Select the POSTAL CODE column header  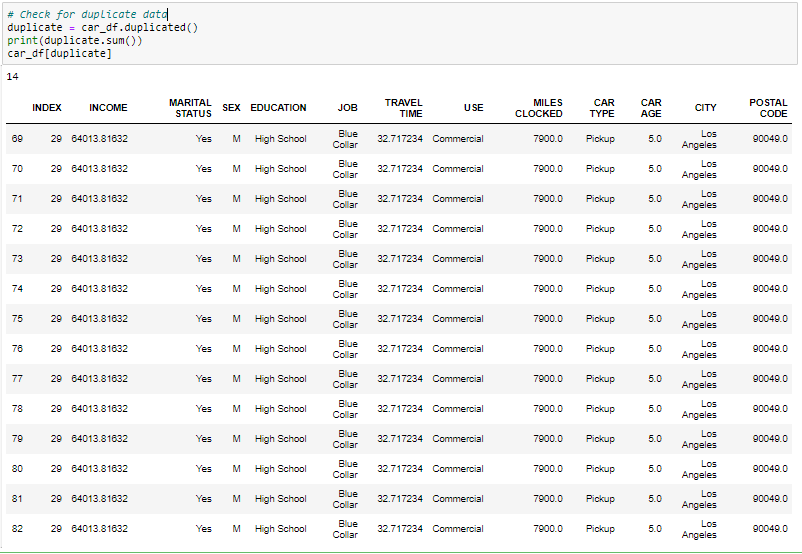[768, 108]
